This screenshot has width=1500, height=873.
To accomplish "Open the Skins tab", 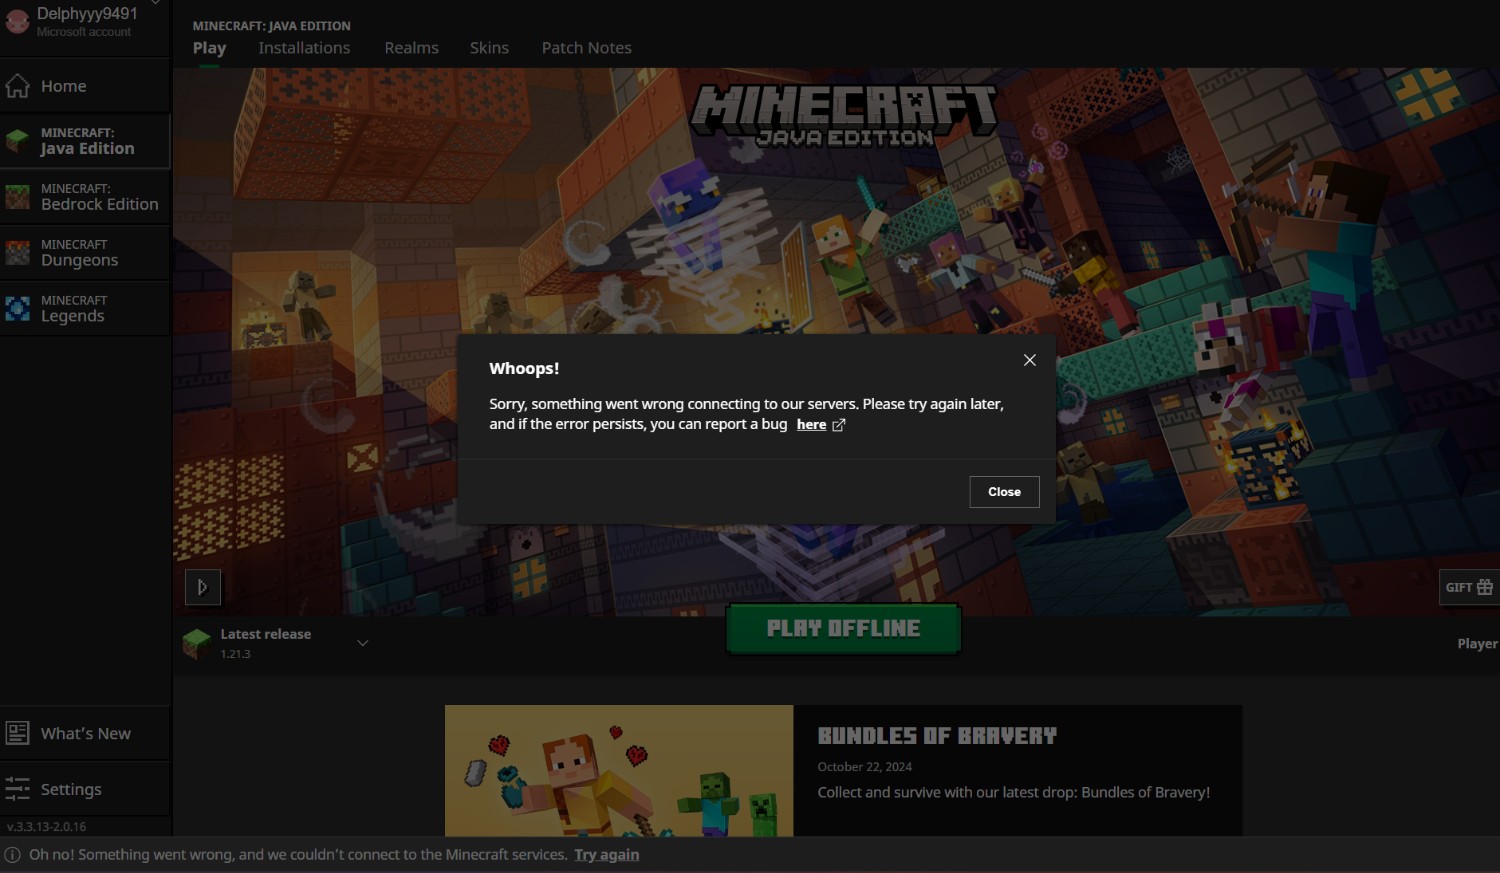I will [489, 48].
